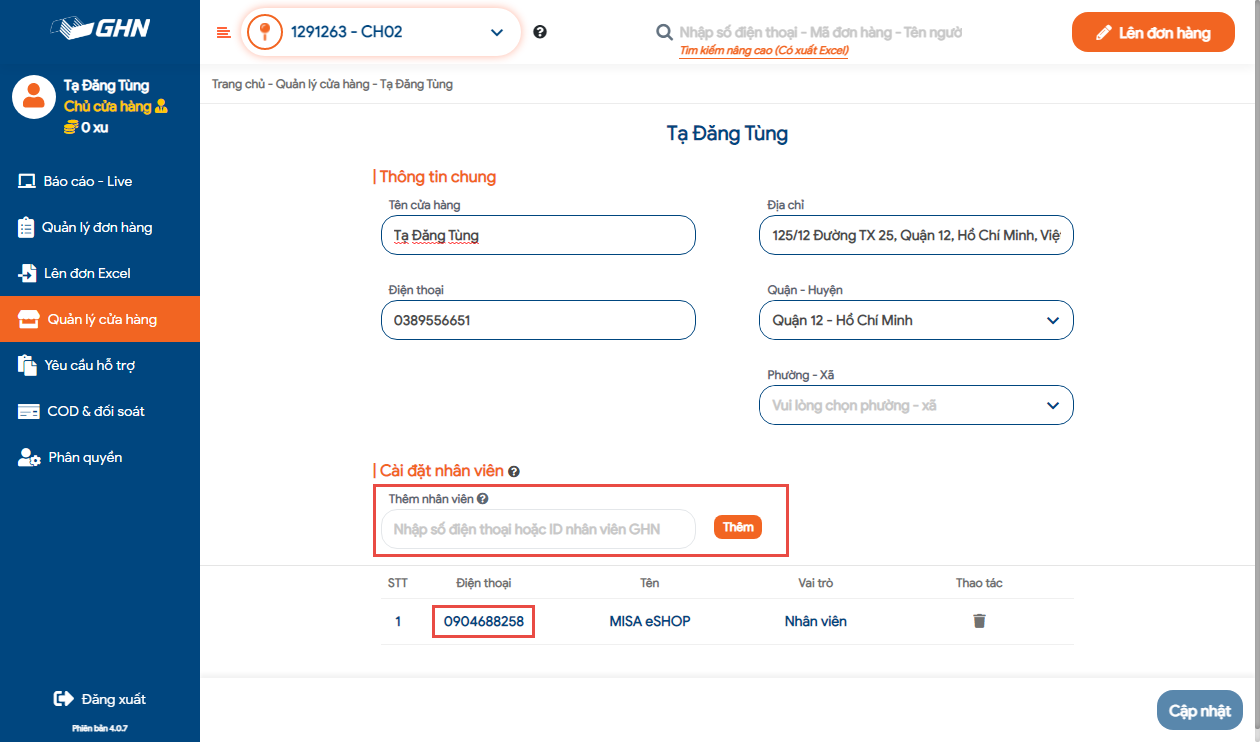Select Phân quyền in sidebar
1260x742 pixels.
pyautogui.click(x=84, y=457)
